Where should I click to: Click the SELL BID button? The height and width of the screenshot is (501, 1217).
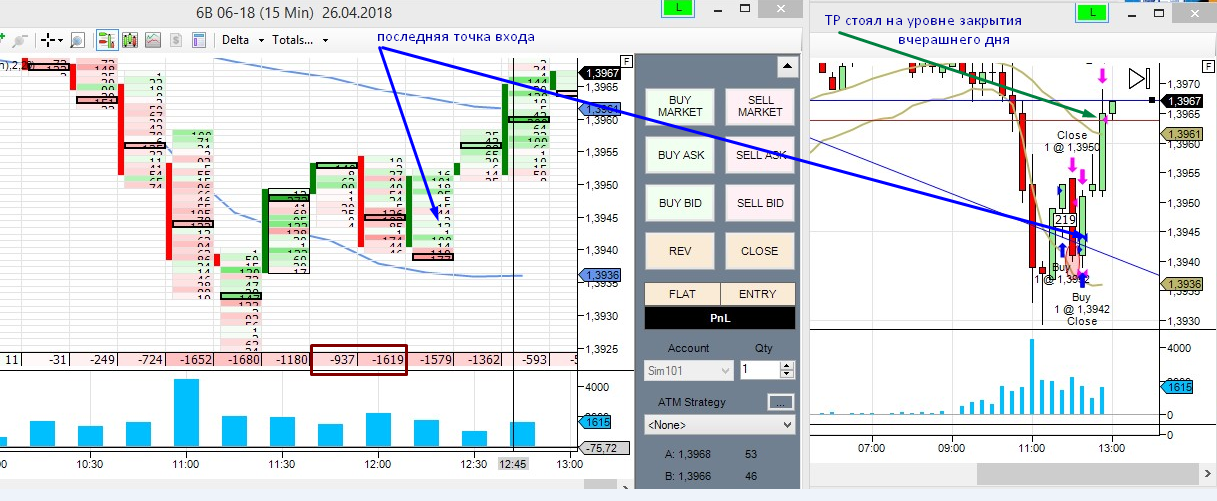click(x=760, y=203)
